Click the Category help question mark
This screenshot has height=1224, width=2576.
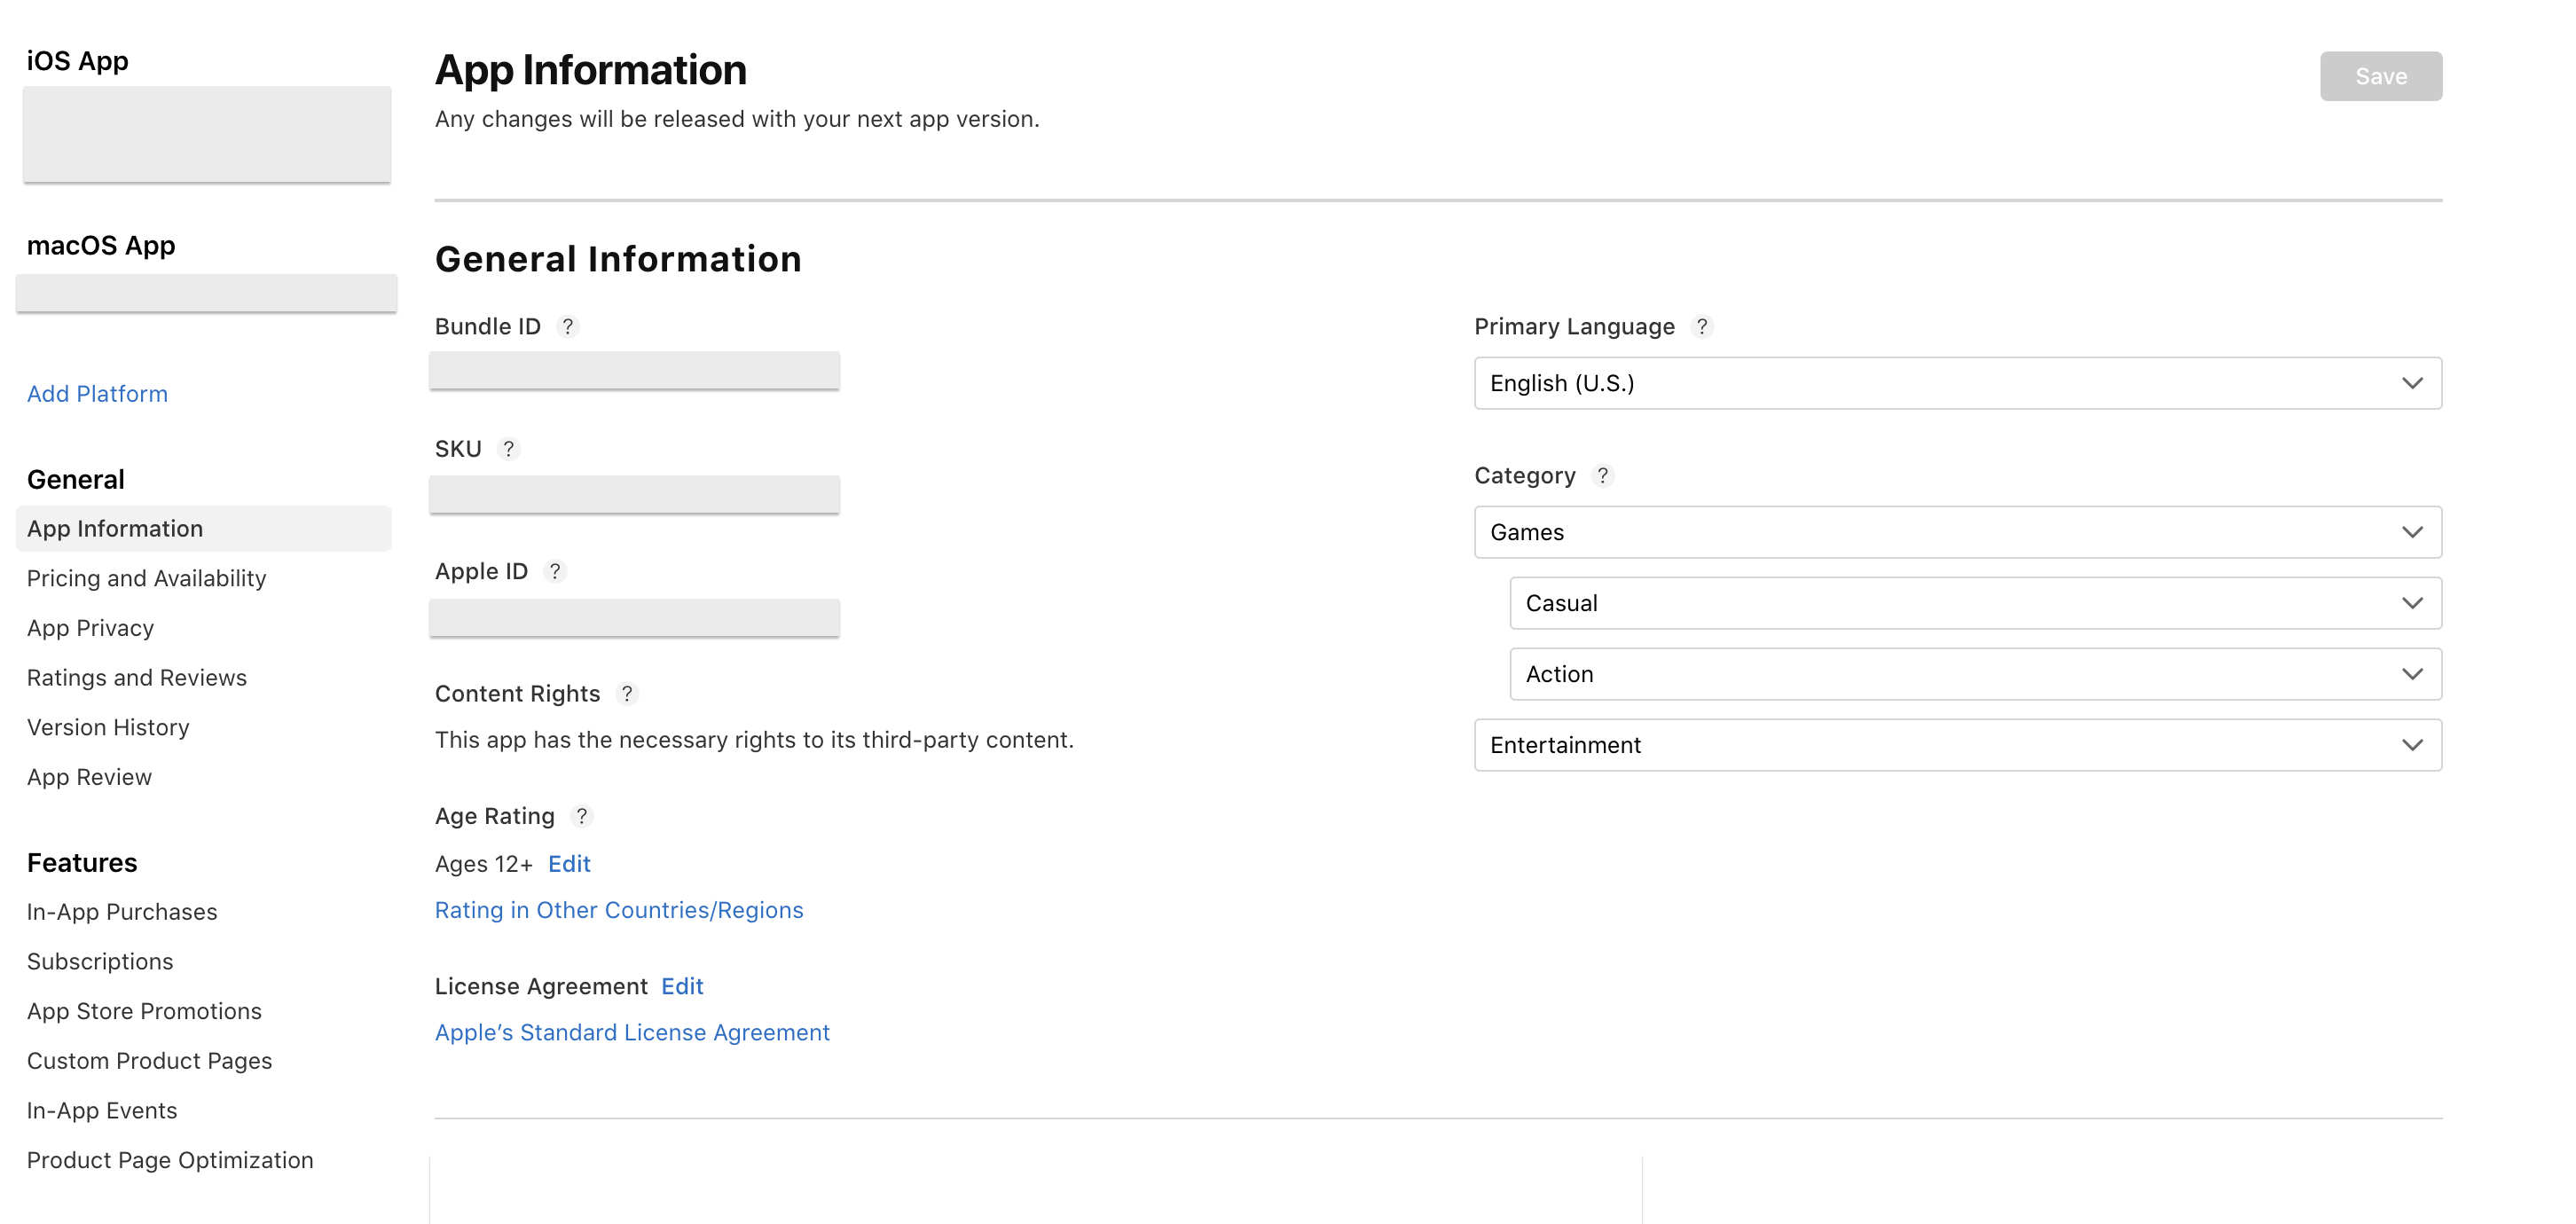pos(1602,476)
